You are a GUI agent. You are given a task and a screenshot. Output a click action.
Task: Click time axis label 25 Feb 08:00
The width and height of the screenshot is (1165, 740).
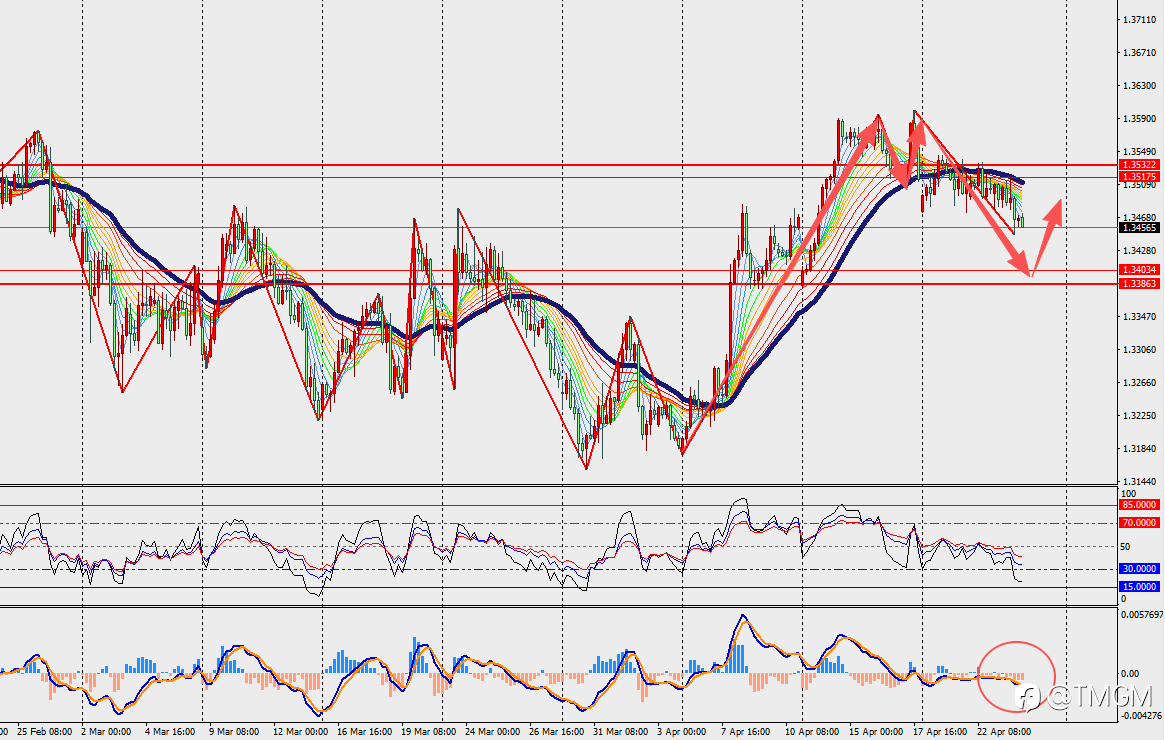[45, 732]
